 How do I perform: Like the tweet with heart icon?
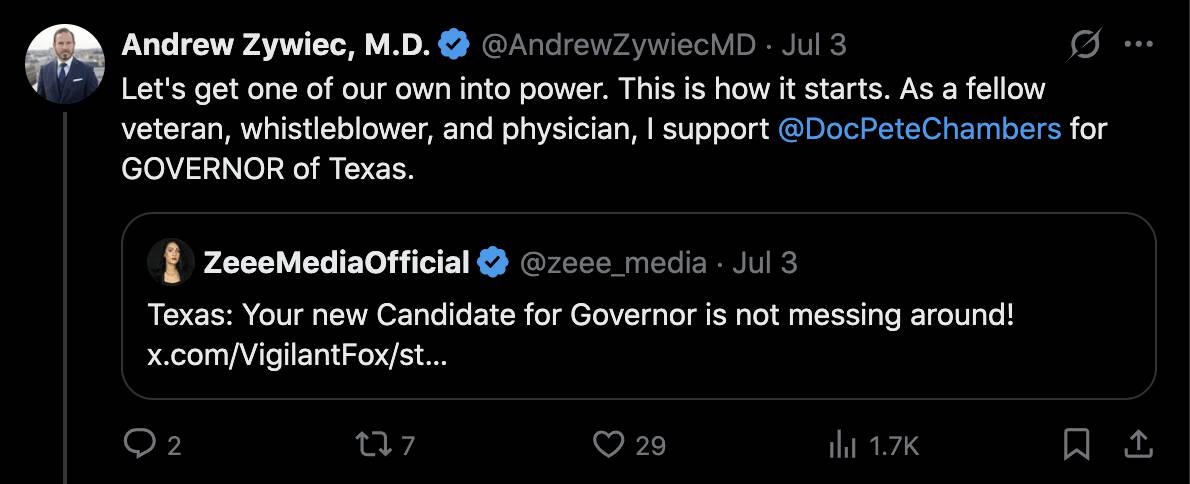click(x=608, y=445)
